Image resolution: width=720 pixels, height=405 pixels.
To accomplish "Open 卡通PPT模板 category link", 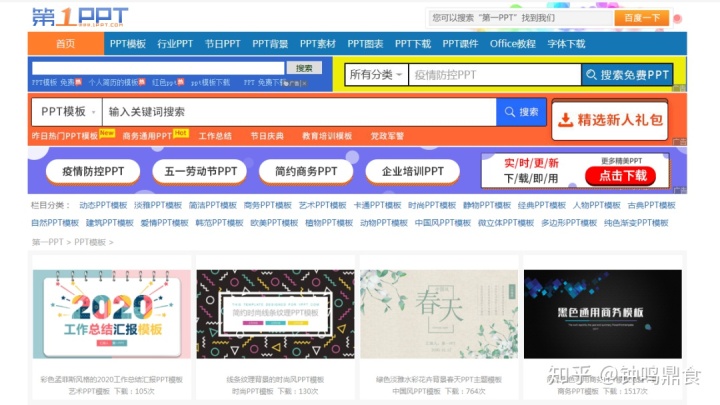I will point(377,205).
